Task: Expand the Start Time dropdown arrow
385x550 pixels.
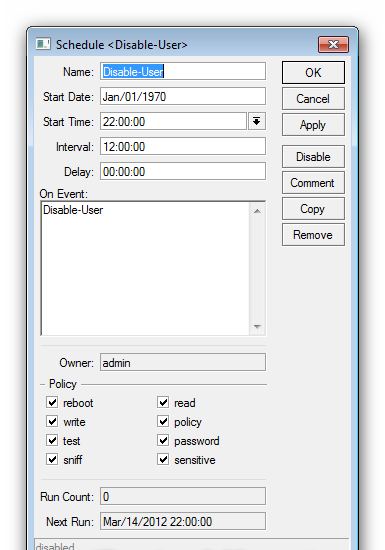Action: click(257, 121)
